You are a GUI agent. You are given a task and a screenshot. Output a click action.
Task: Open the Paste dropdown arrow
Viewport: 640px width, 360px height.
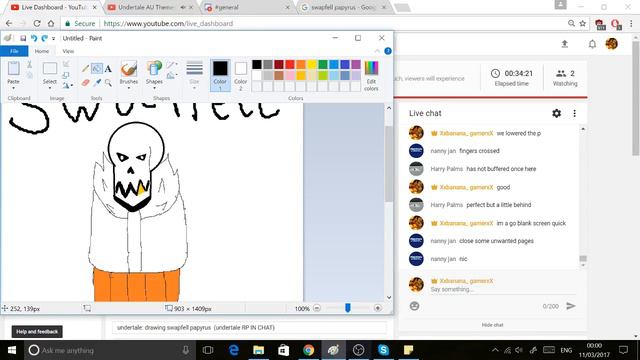[x=13, y=88]
